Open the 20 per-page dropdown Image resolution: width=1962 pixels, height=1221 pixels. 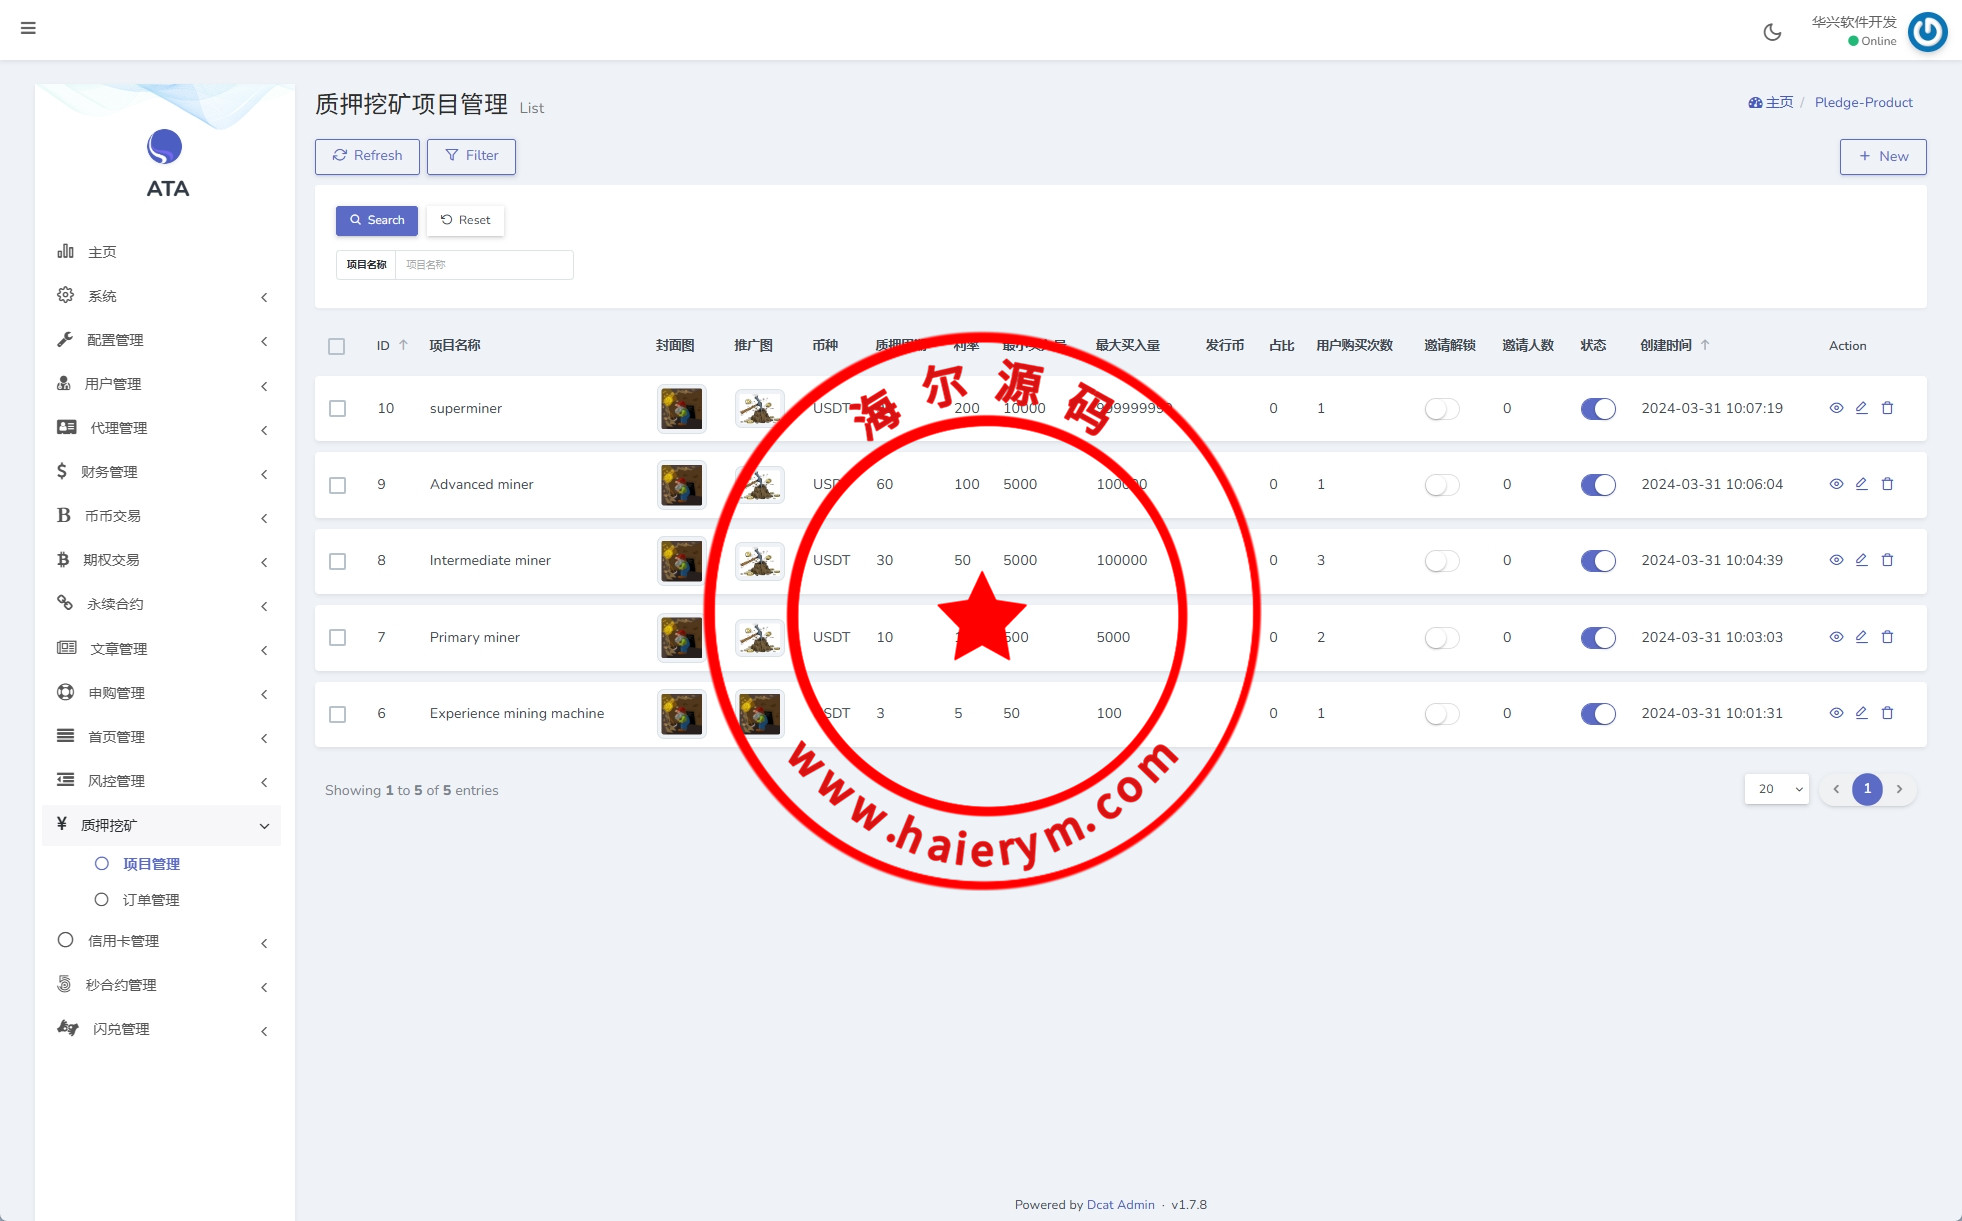(x=1777, y=789)
